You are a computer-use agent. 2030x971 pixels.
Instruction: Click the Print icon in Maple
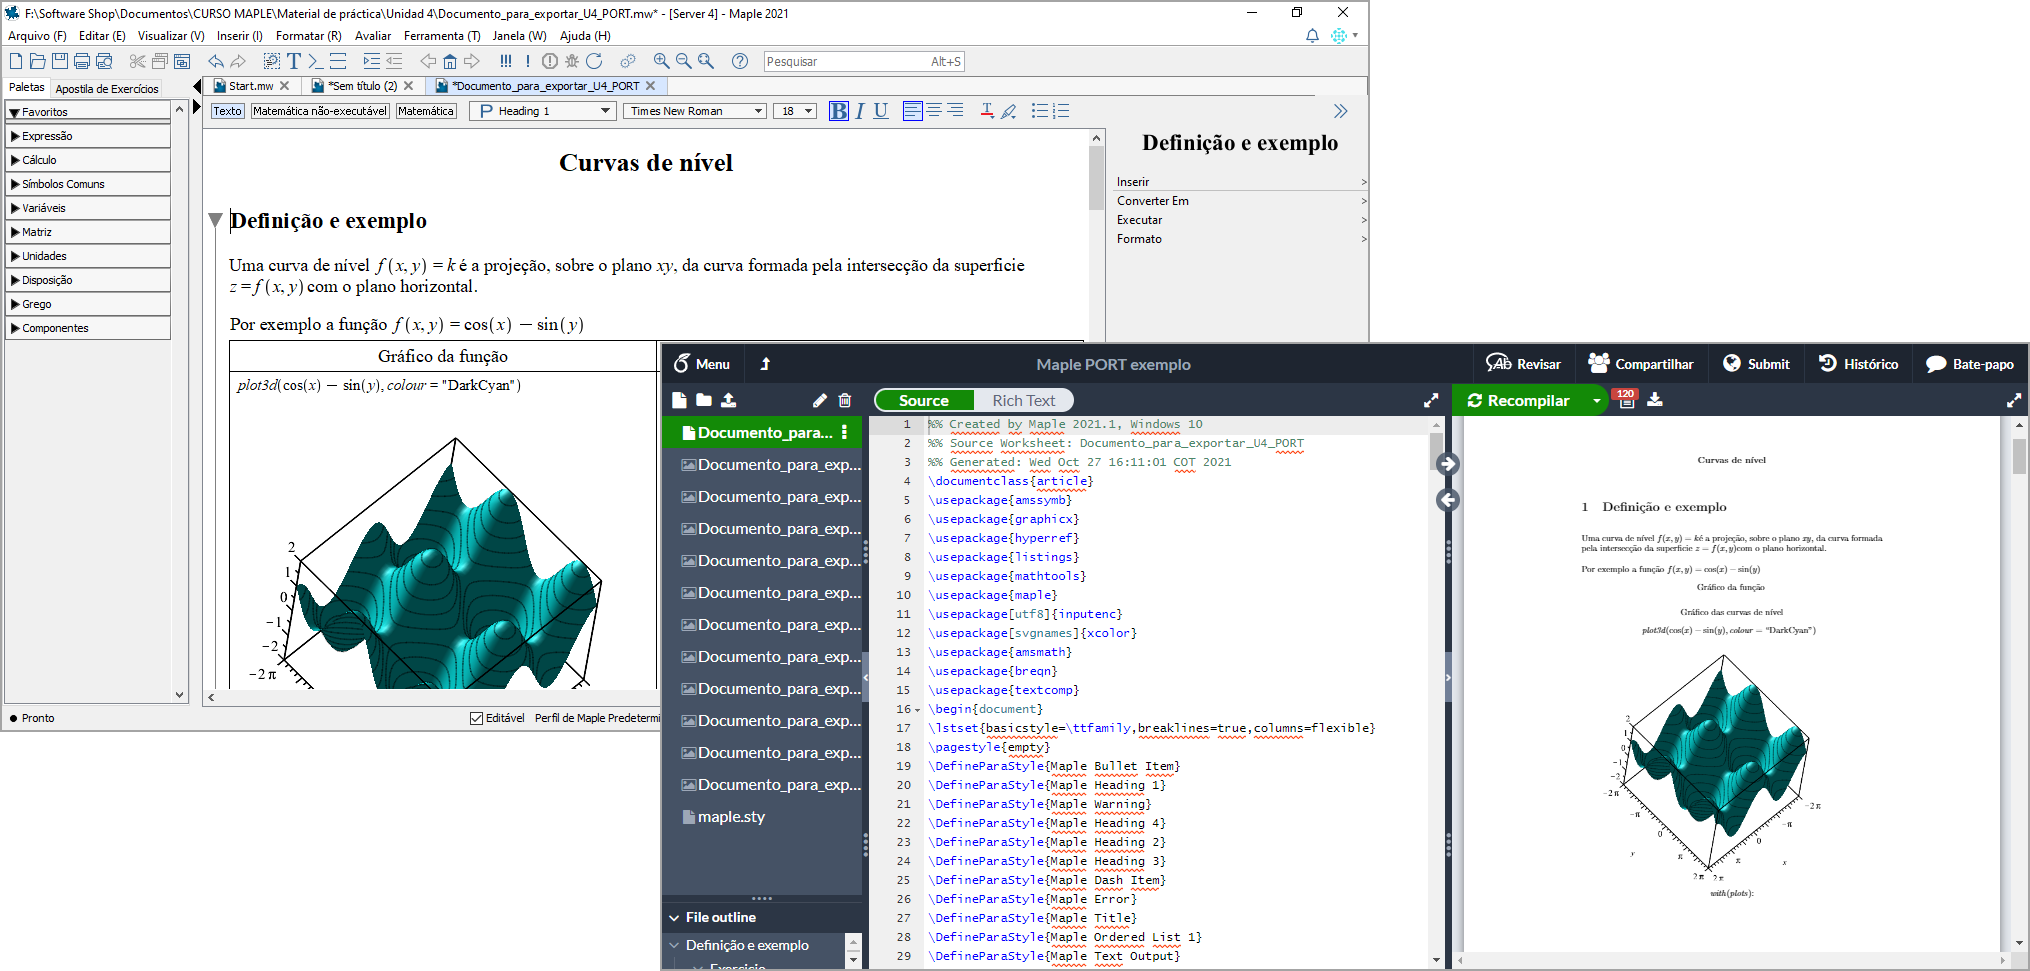pos(82,61)
